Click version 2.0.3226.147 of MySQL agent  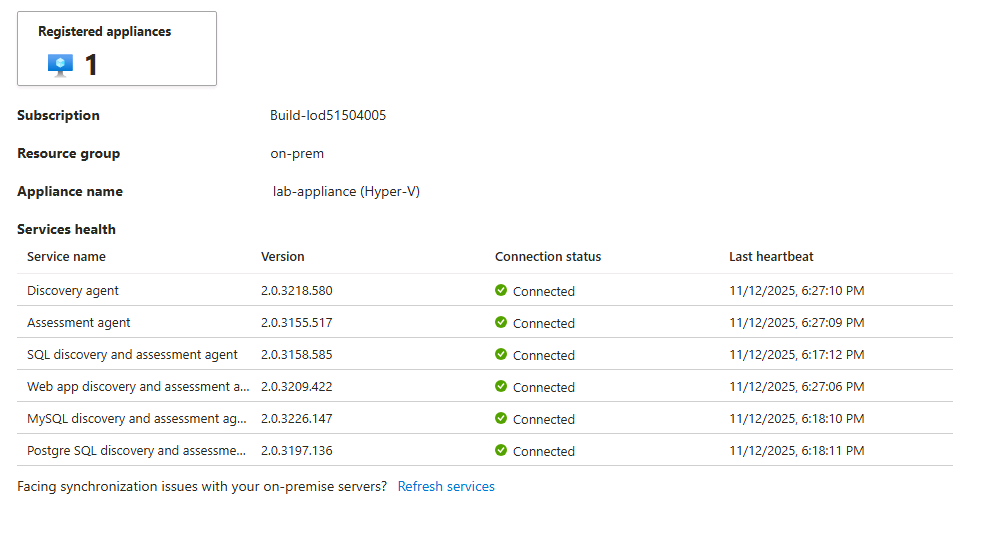pos(297,419)
